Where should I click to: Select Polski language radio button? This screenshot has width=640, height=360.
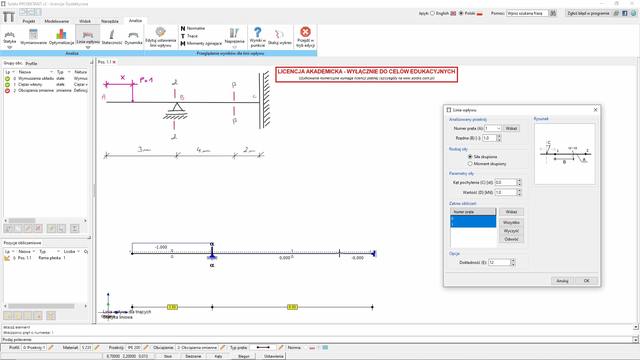pos(461,13)
